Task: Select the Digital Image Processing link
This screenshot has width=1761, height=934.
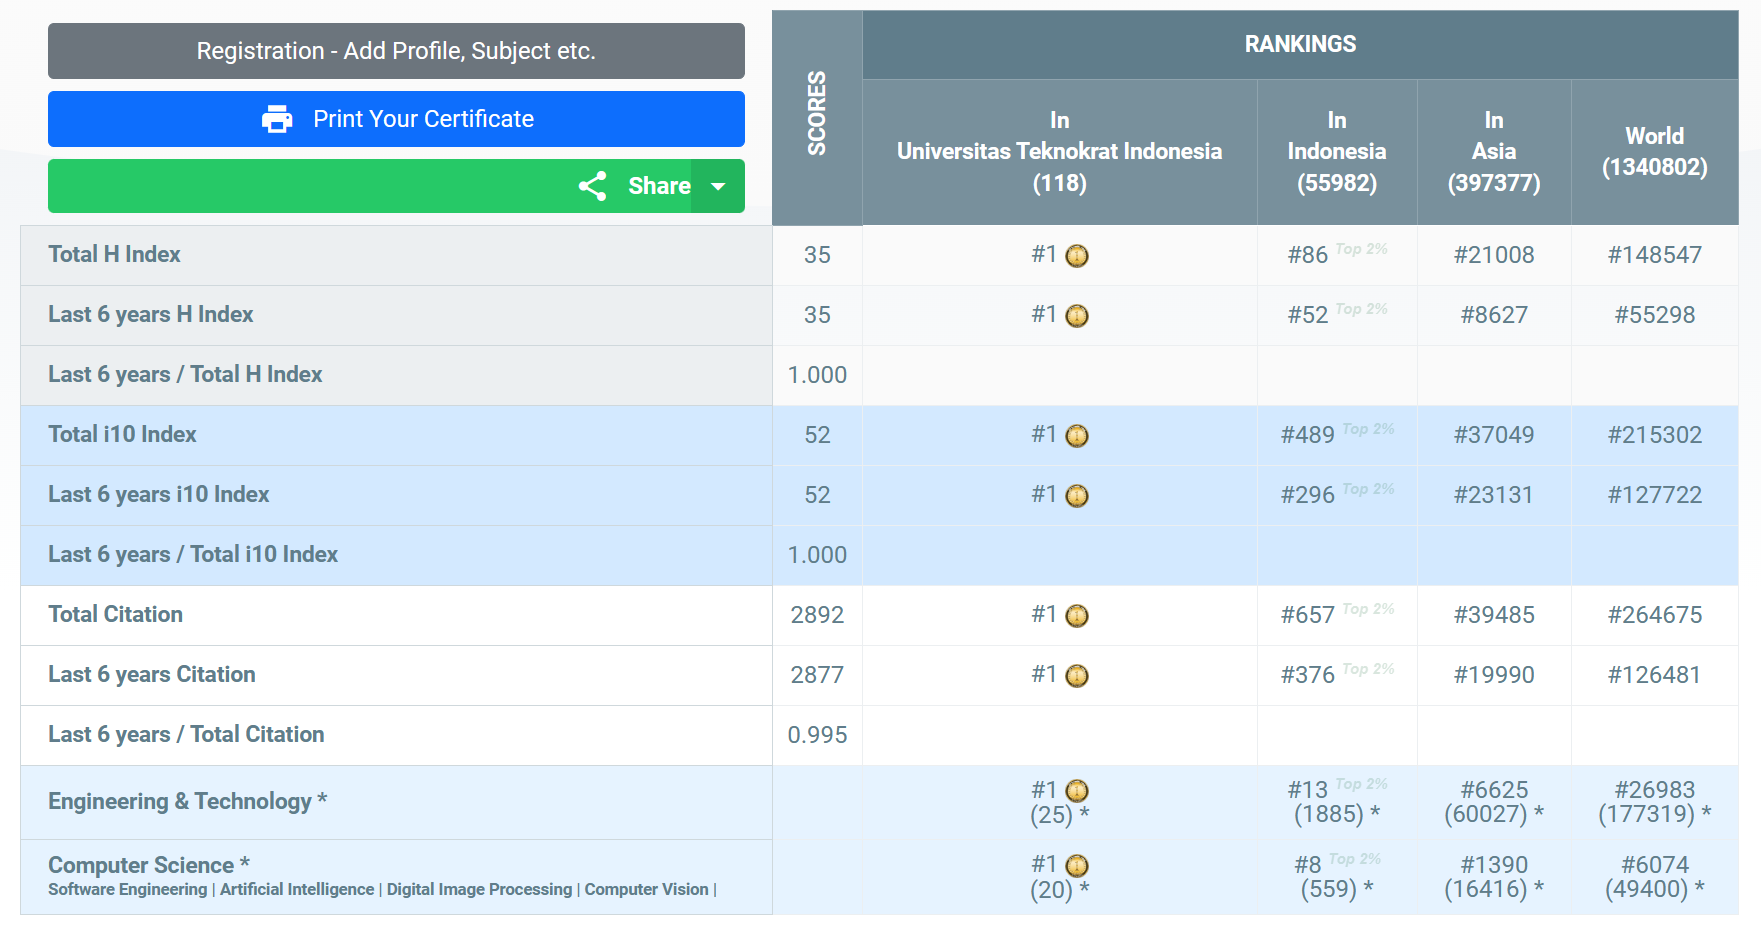Action: point(479,889)
